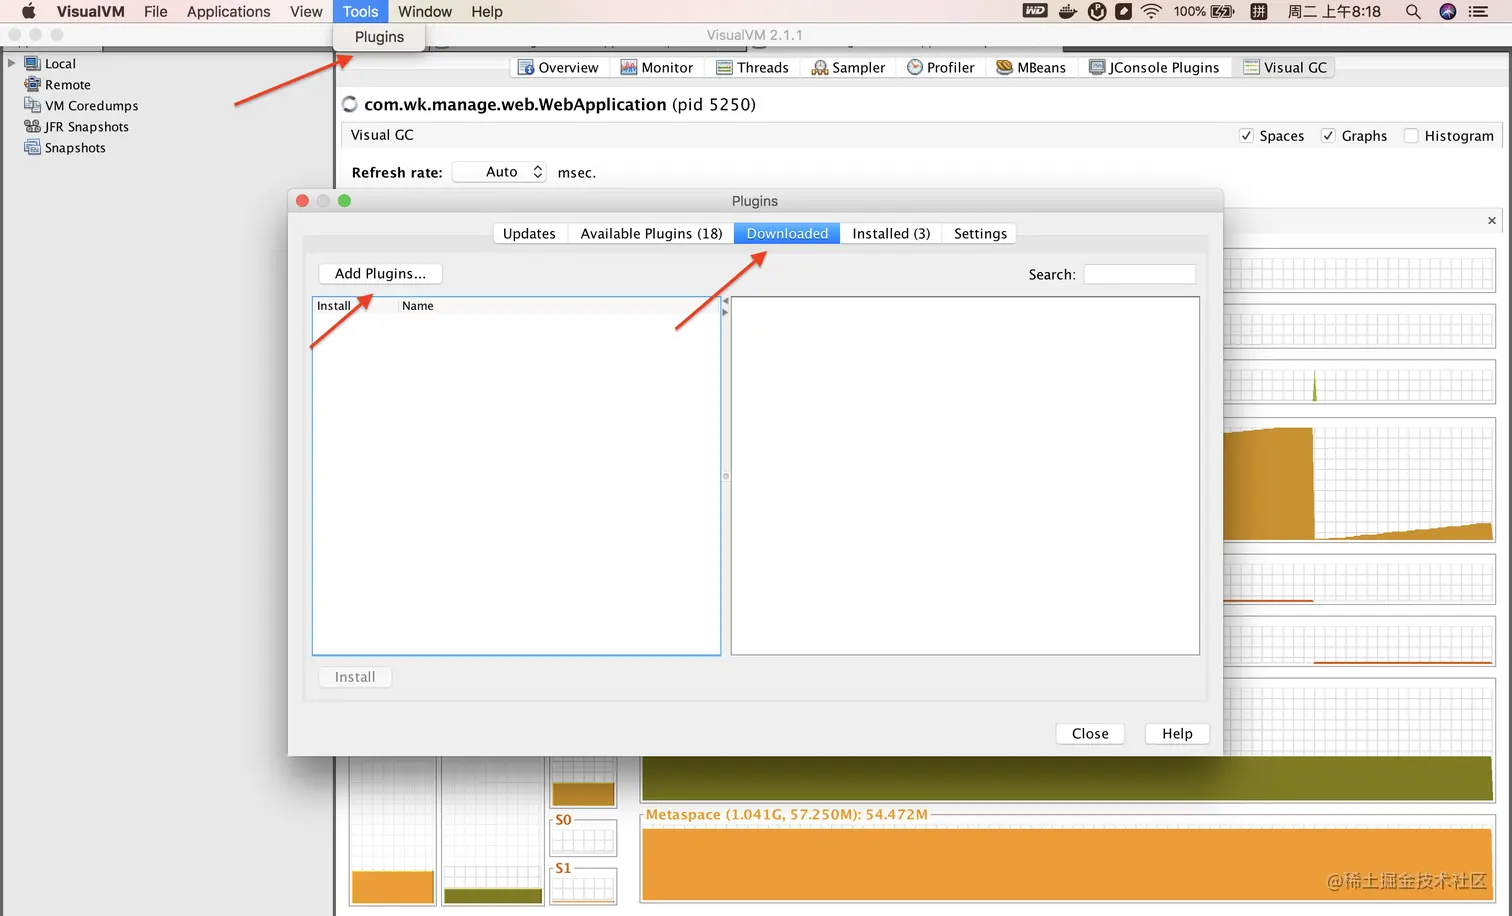Open Spotlight search in menu bar
The height and width of the screenshot is (916, 1512).
coord(1413,11)
